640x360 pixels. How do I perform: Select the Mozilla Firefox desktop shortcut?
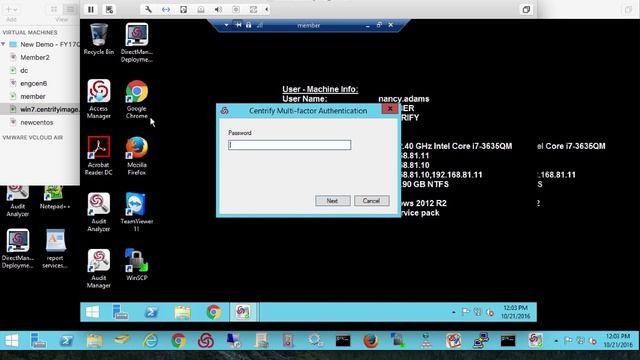137,156
